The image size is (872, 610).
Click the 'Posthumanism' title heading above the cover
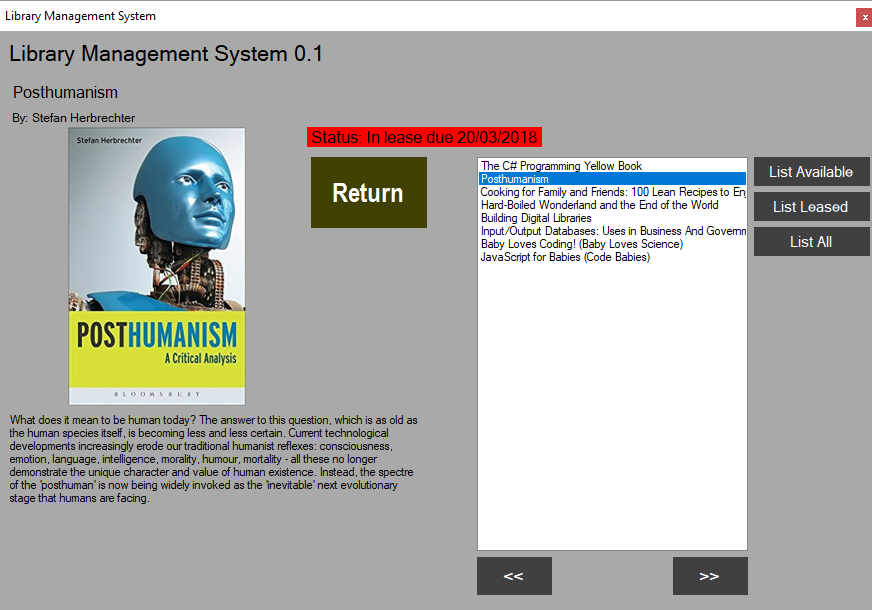(66, 92)
